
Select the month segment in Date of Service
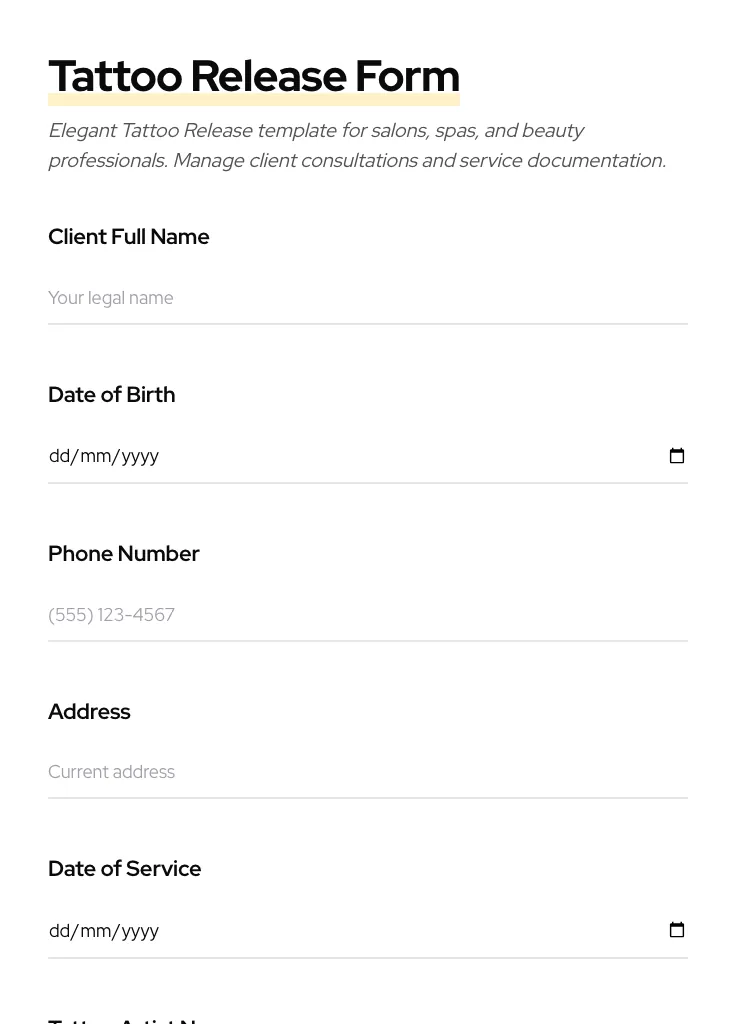tap(96, 931)
